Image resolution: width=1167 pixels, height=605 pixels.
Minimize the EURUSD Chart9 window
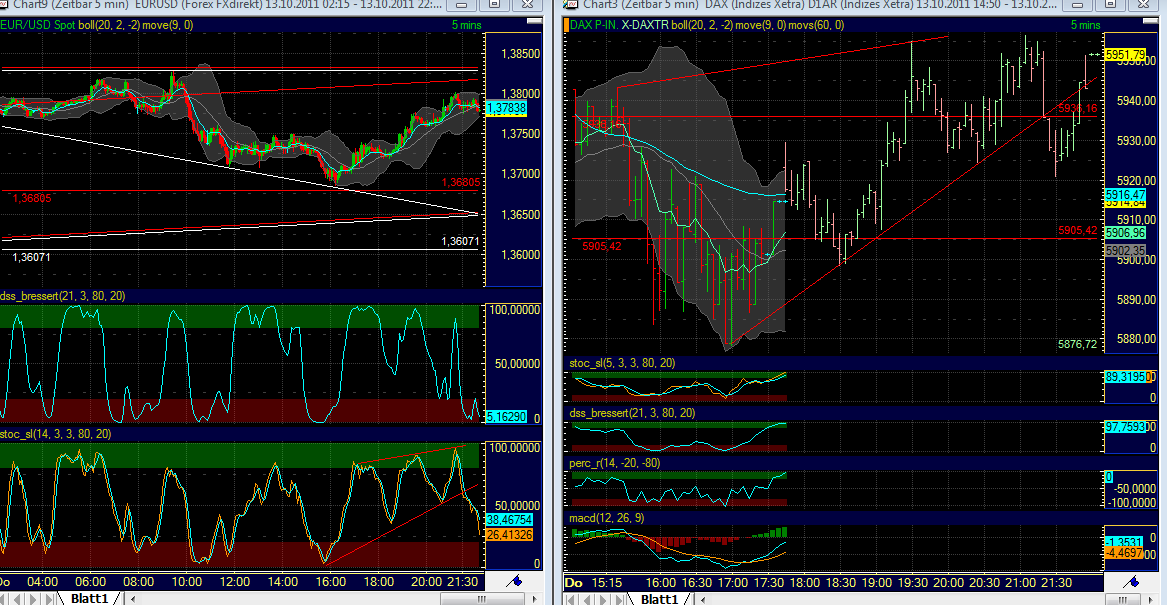click(x=461, y=4)
